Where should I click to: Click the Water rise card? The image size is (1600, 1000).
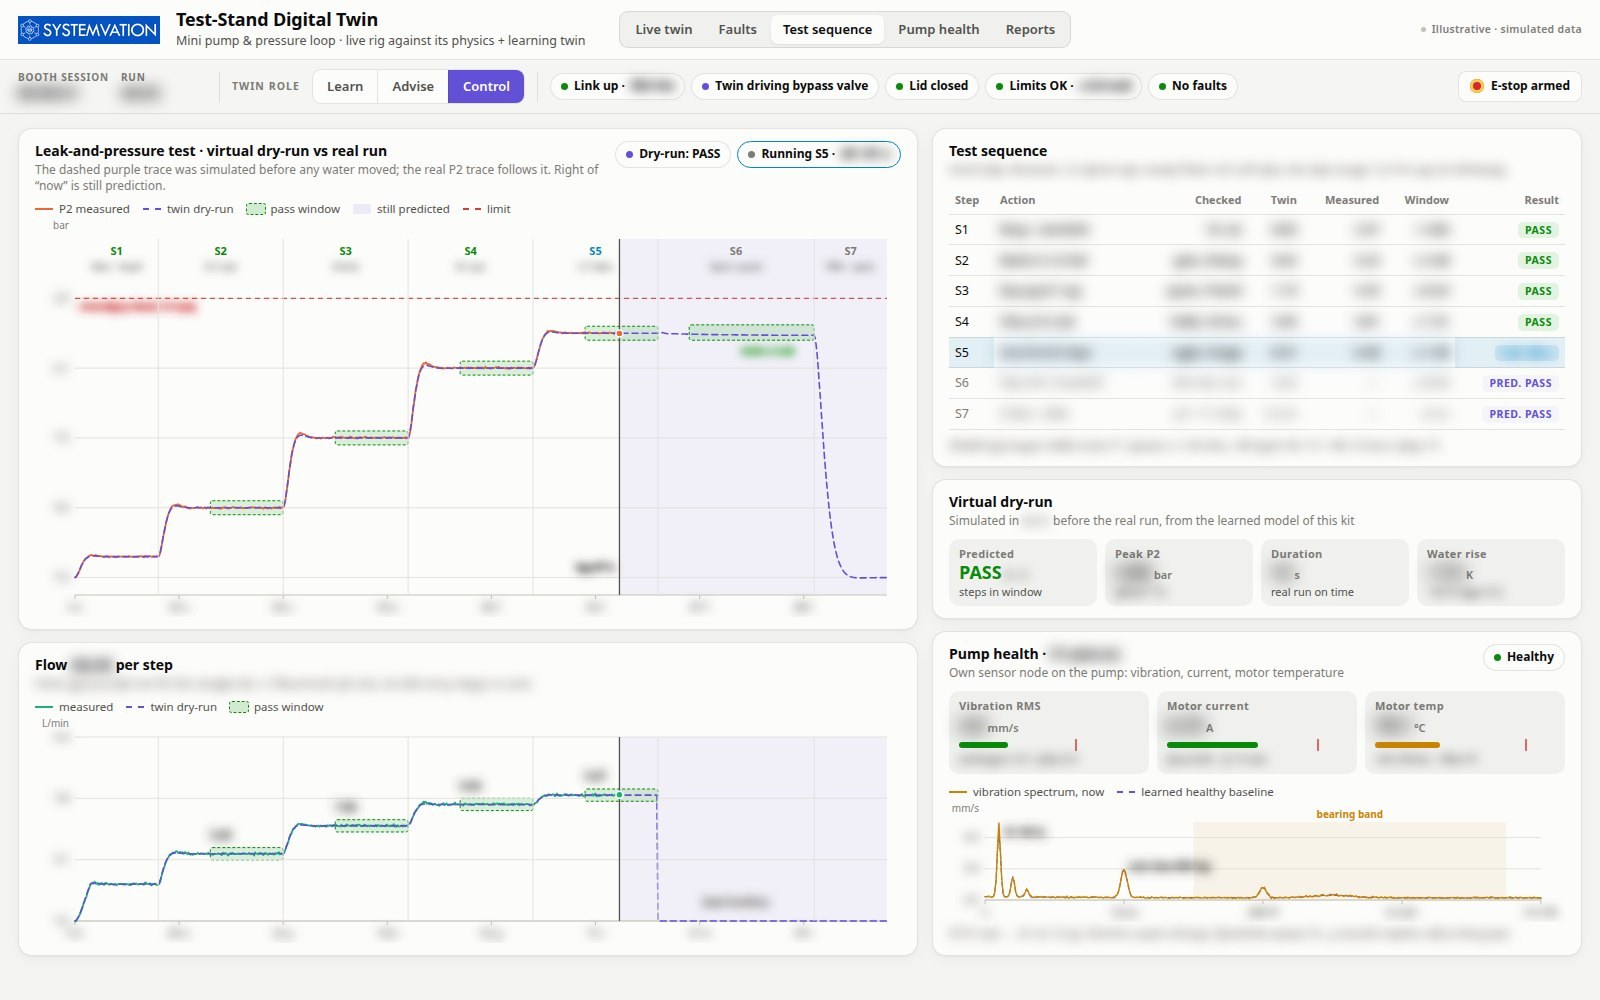click(x=1490, y=573)
